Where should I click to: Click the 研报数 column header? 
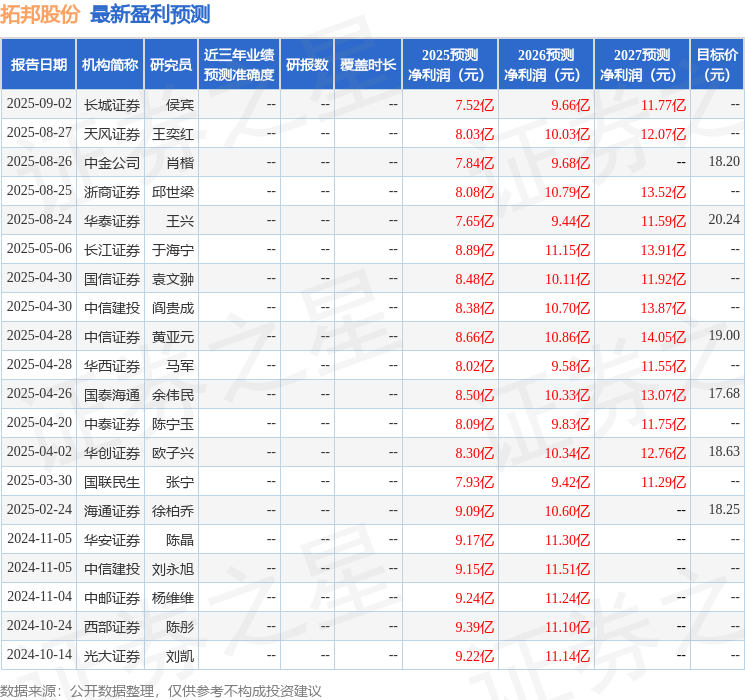pos(307,64)
